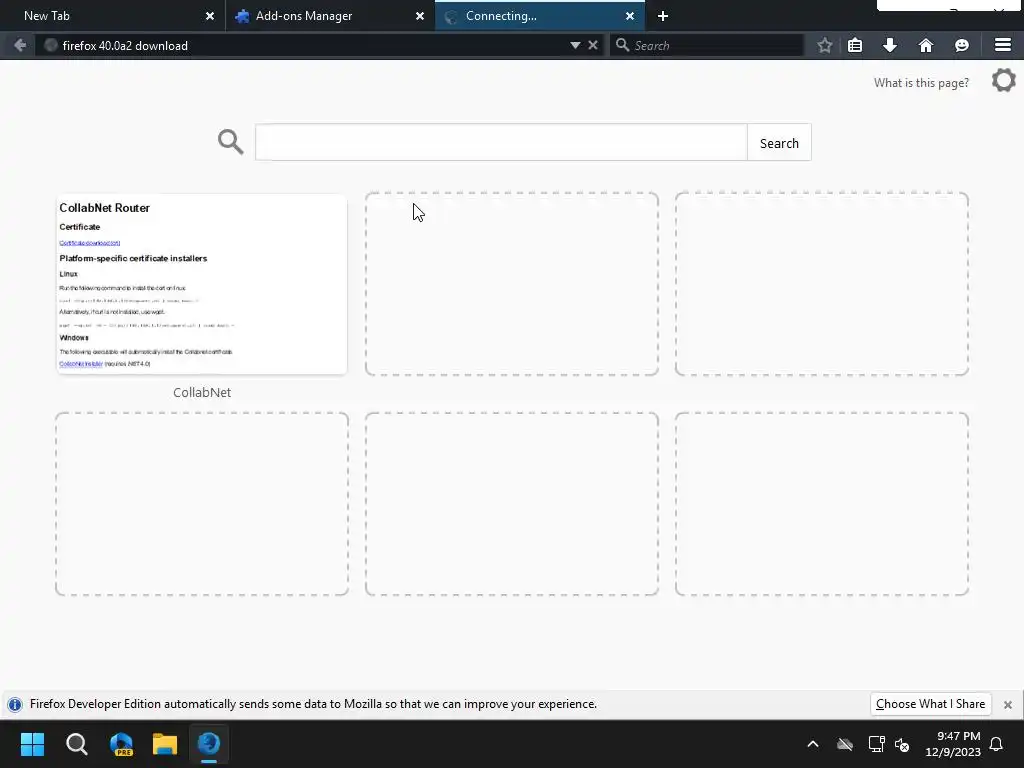Open the Hello chat smiley icon

[961, 45]
